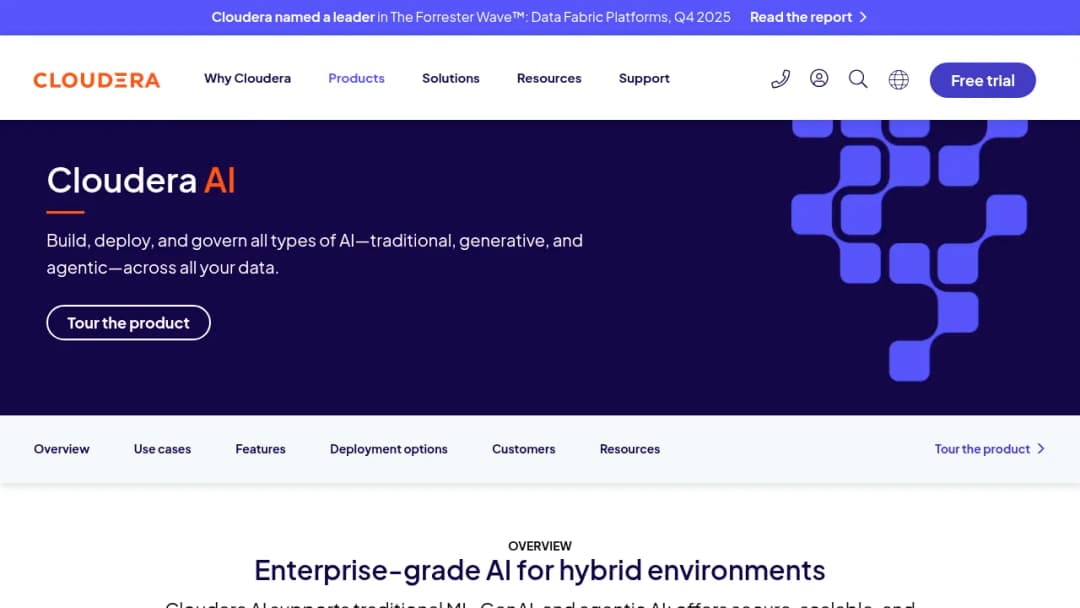
Task: Click the search magnifier icon
Action: pos(858,79)
